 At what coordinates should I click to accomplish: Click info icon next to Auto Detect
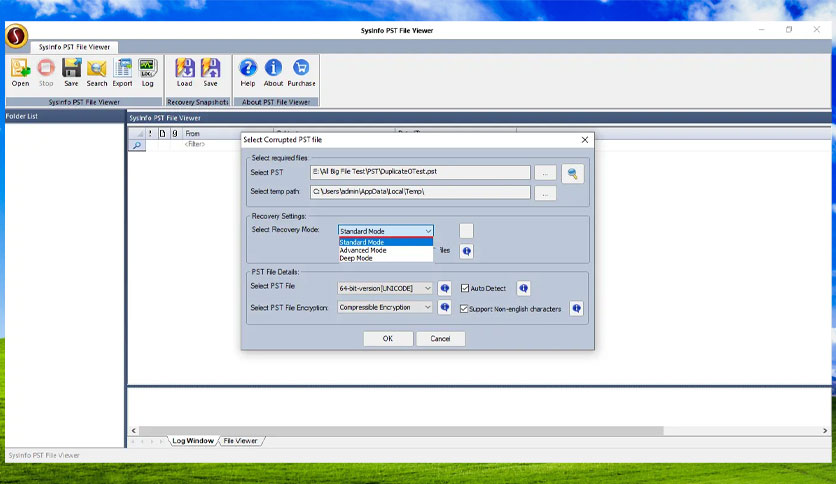pyautogui.click(x=524, y=288)
